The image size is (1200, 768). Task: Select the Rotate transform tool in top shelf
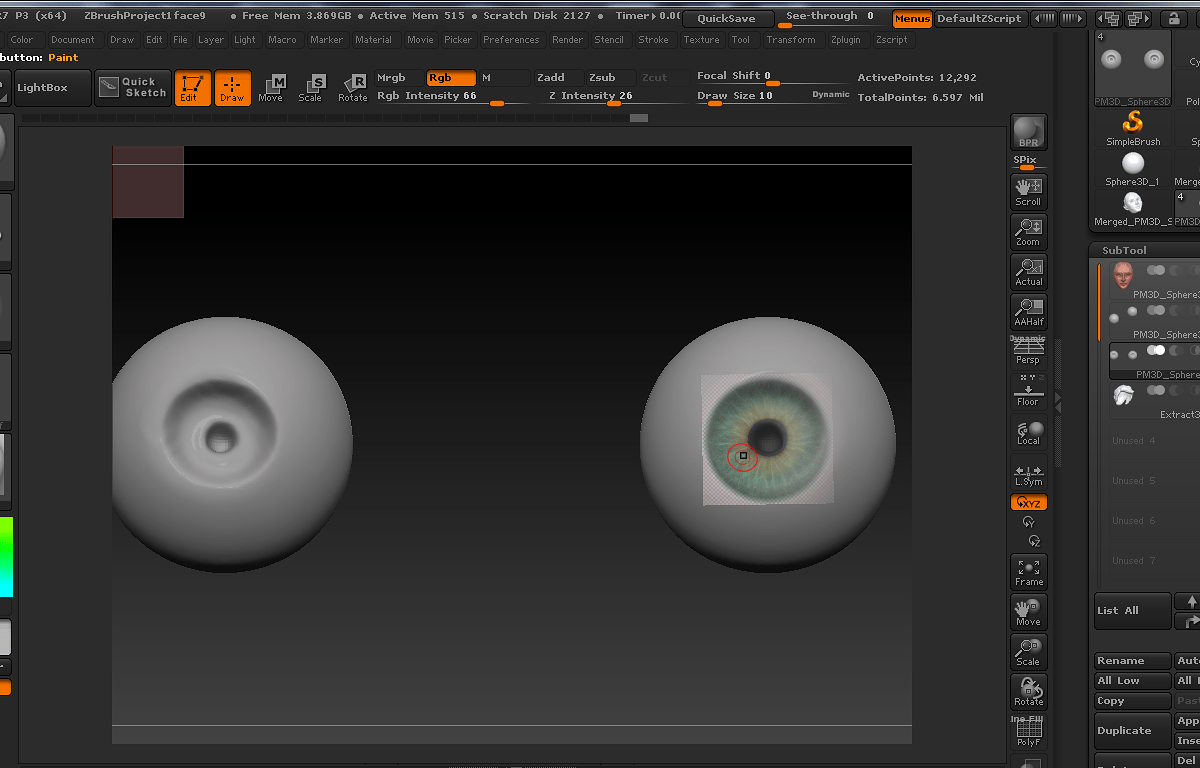(352, 88)
